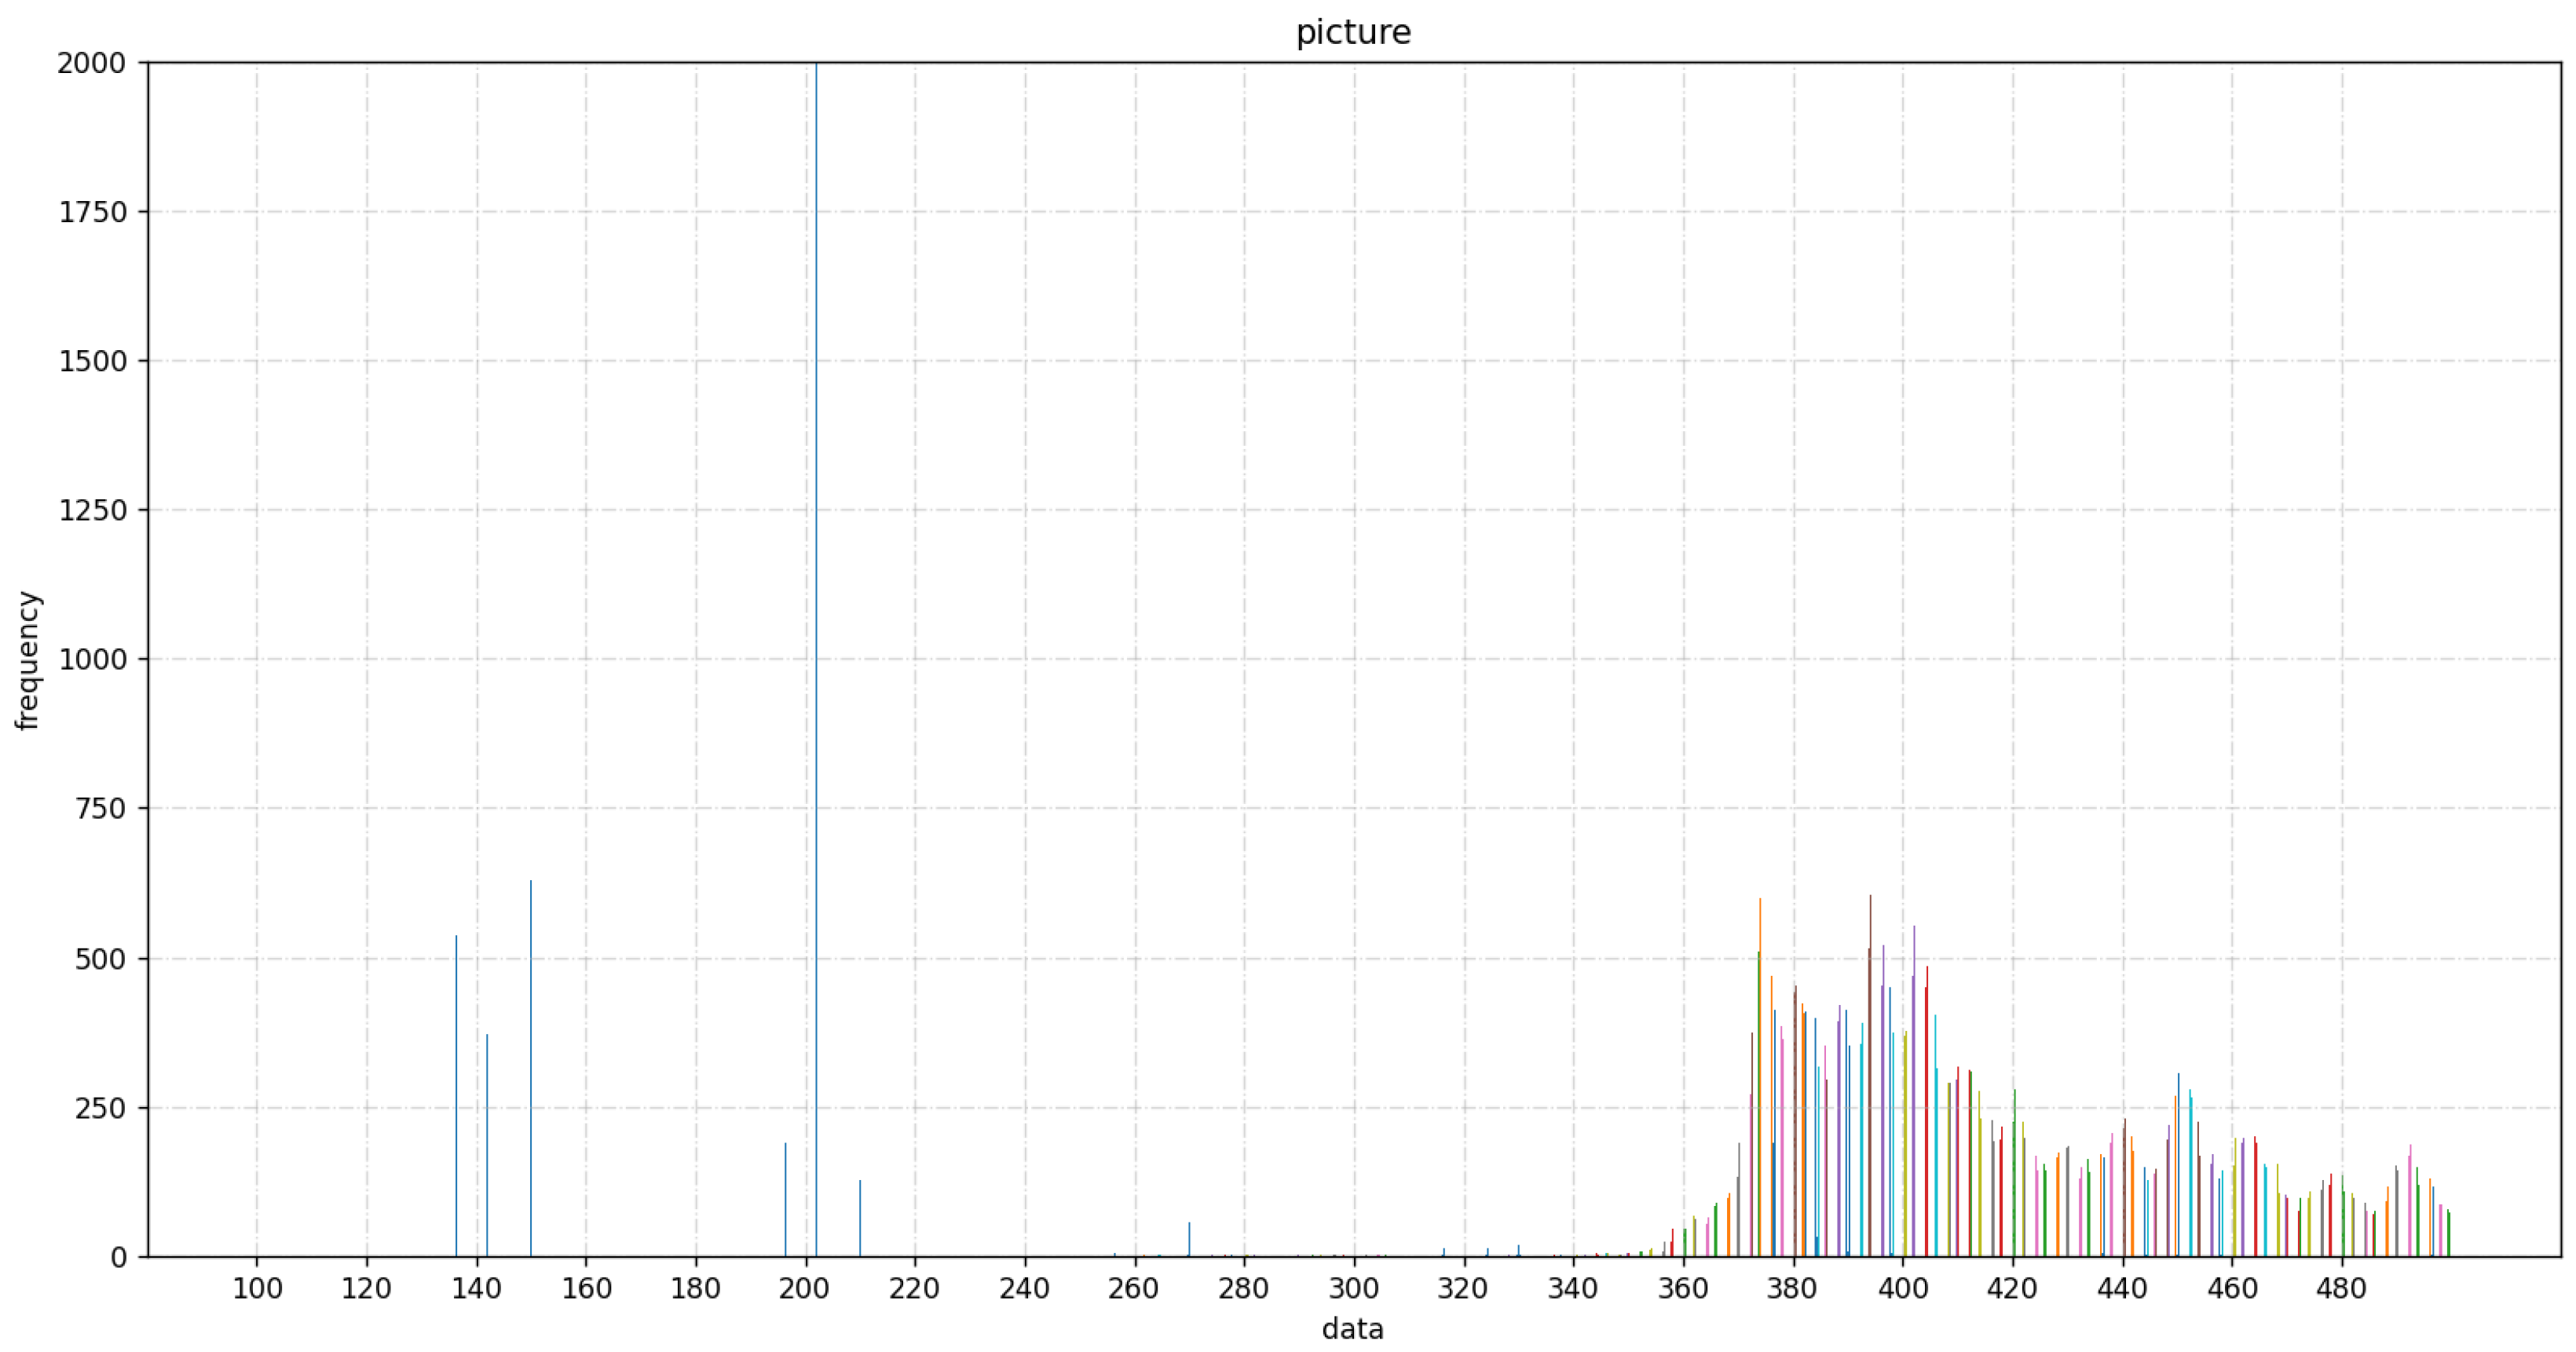This screenshot has width=2576, height=1352.
Task: Click the x-axis tick label 480
Action: click(x=2341, y=1289)
